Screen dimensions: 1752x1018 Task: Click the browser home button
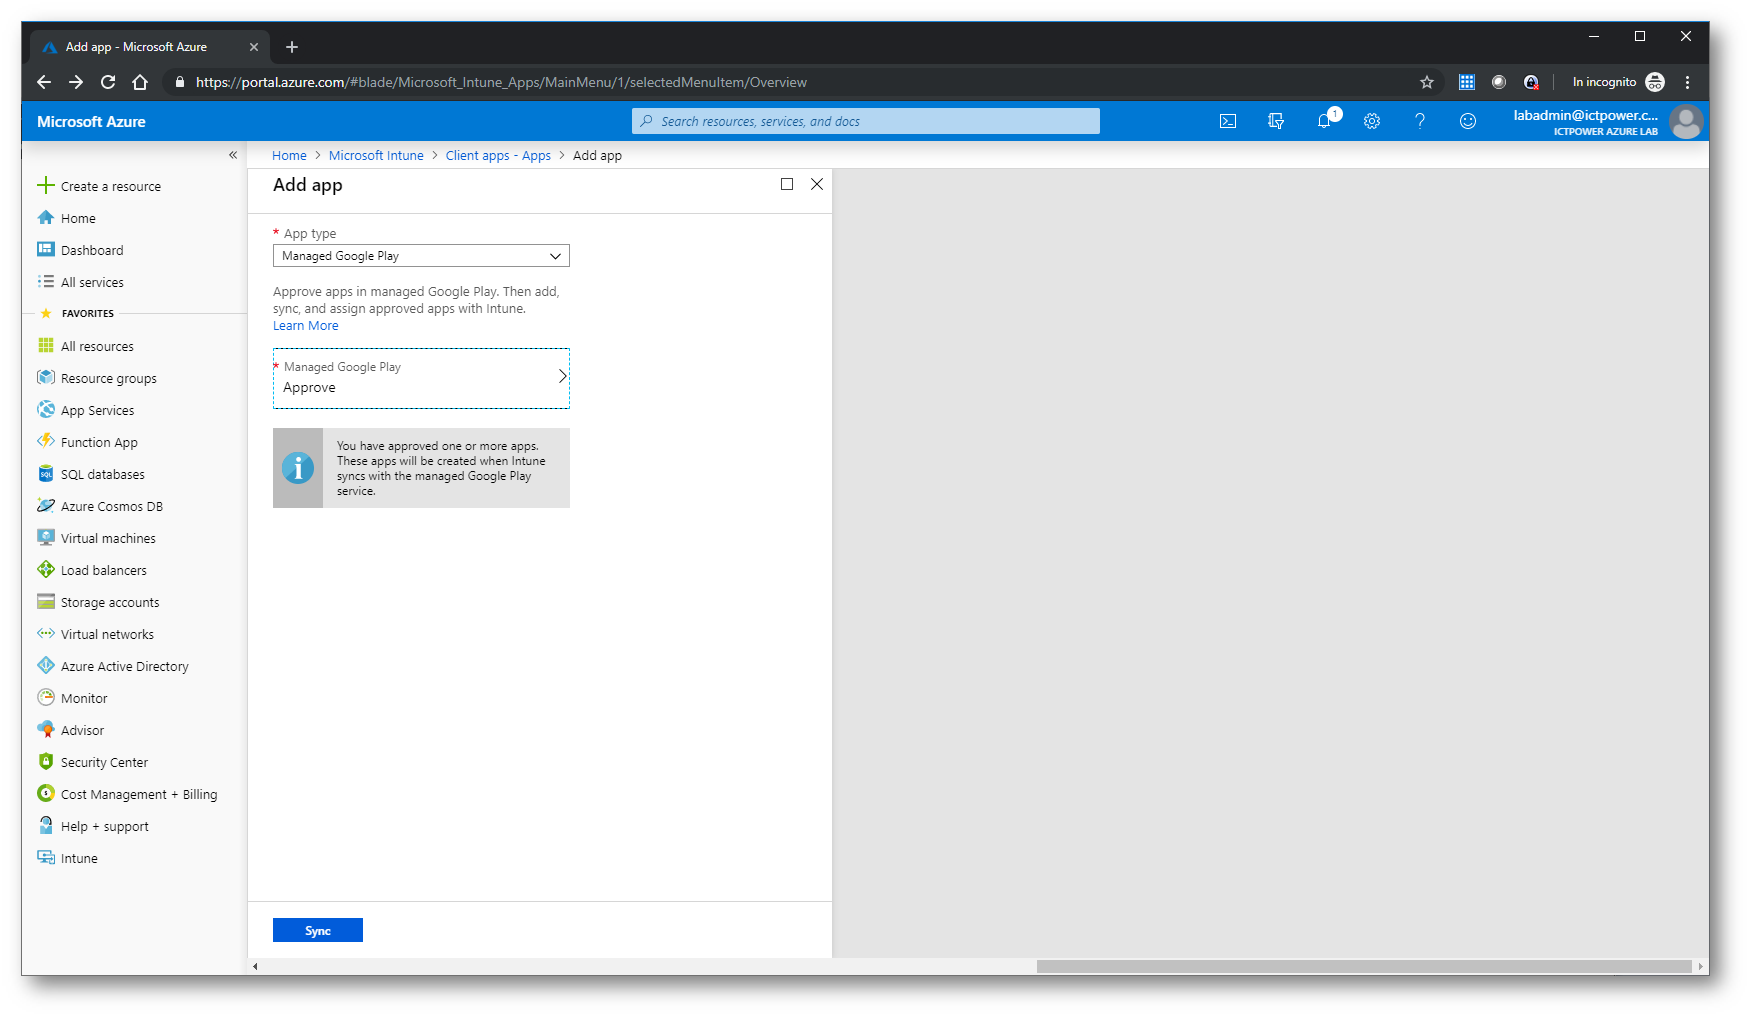point(140,82)
